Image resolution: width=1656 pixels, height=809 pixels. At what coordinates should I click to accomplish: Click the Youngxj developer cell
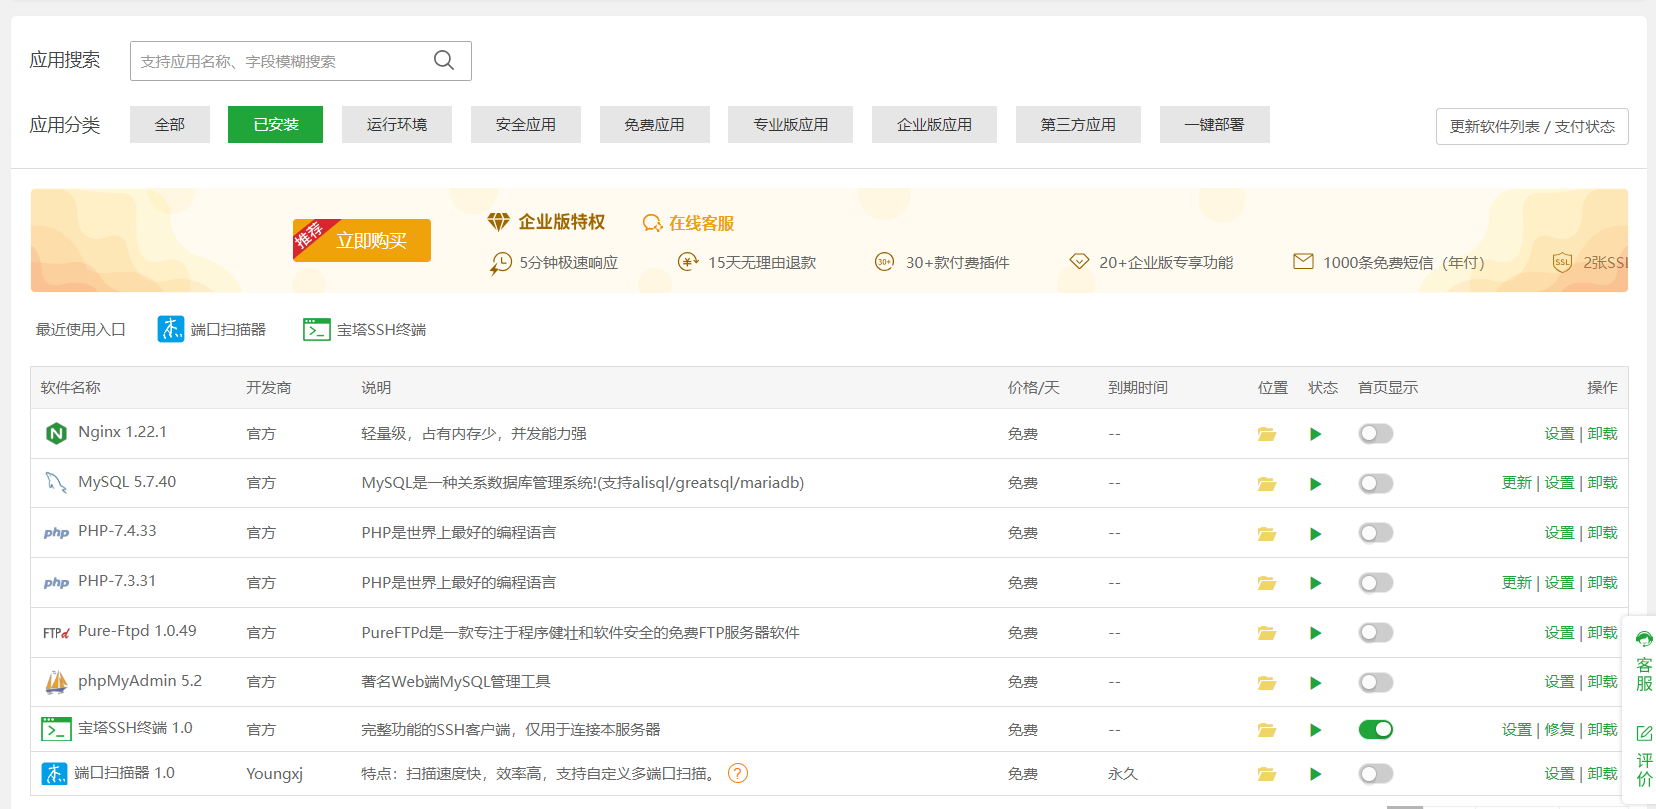point(275,774)
